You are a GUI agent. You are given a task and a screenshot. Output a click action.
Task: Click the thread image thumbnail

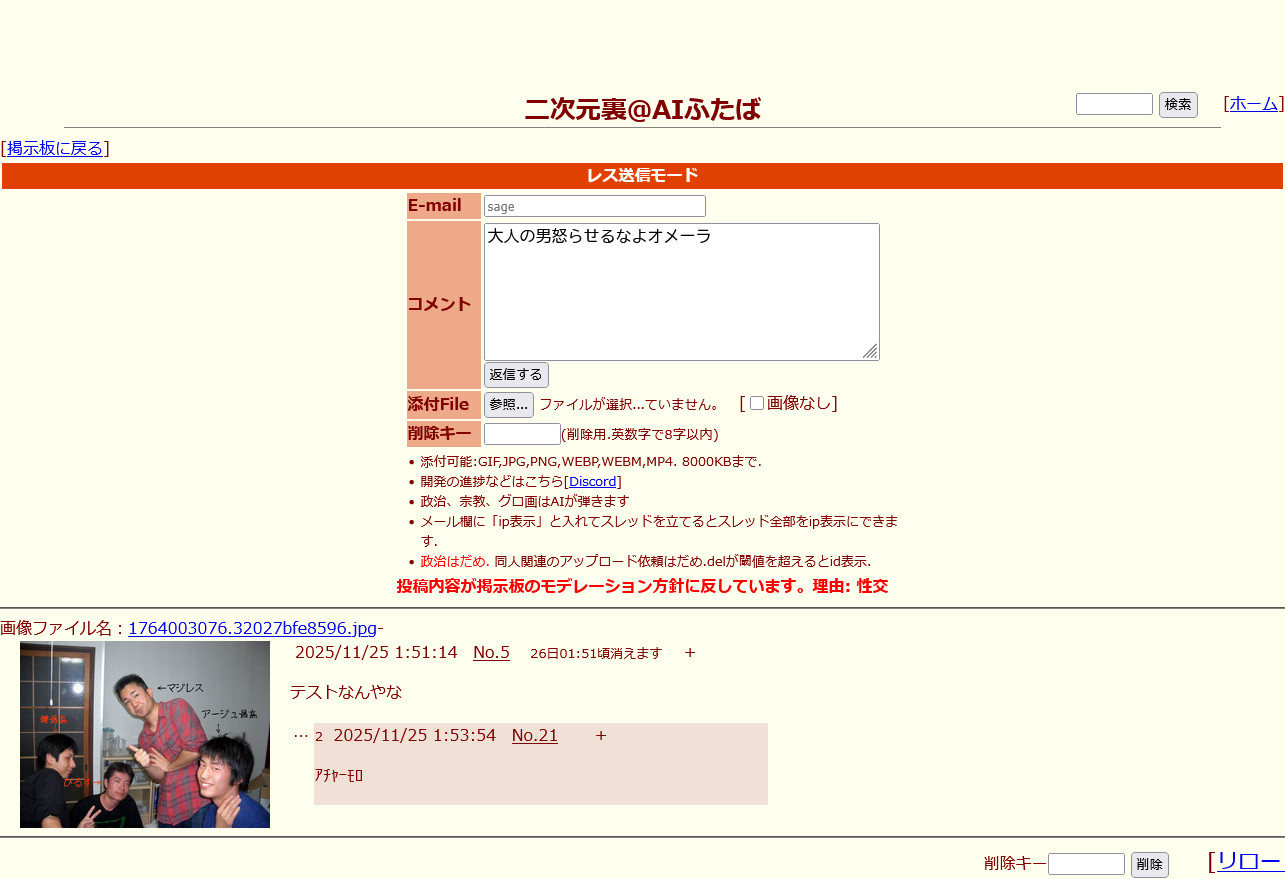[x=145, y=734]
